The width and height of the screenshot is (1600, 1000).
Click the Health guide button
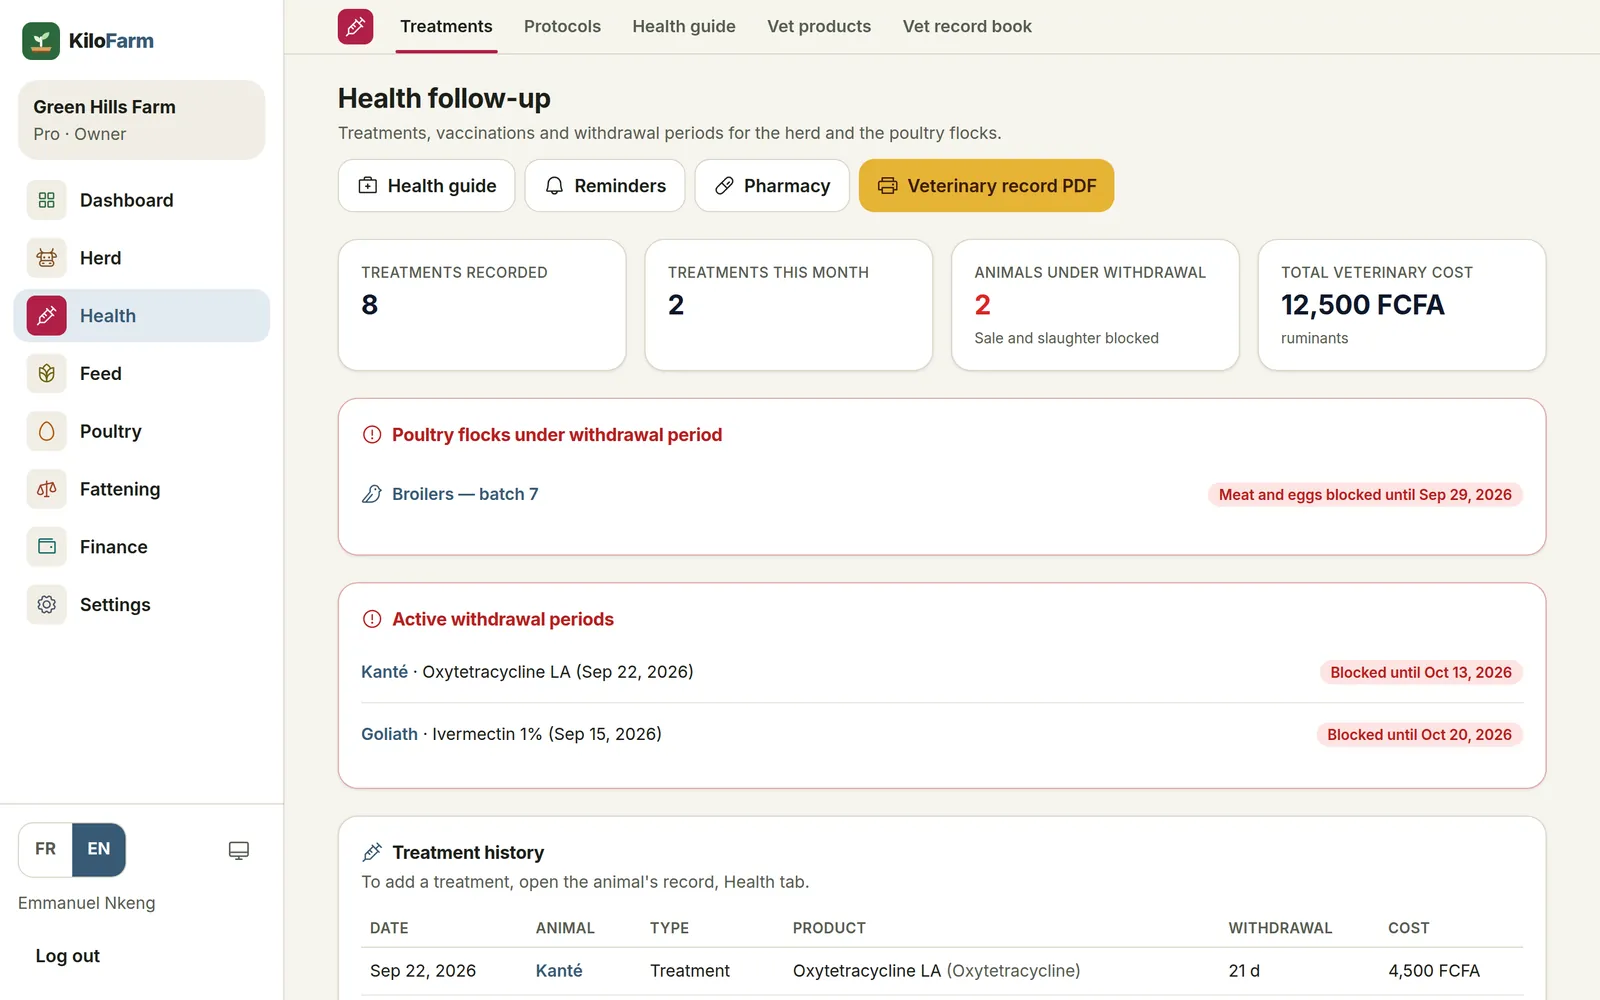click(x=426, y=186)
